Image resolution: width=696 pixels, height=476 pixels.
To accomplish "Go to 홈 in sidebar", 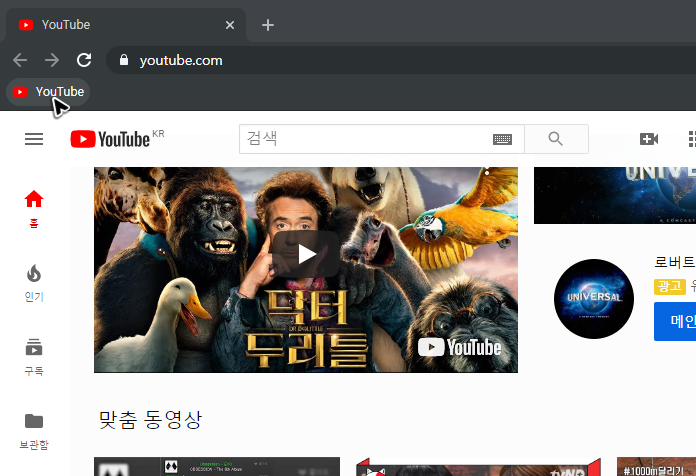I will point(34,209).
